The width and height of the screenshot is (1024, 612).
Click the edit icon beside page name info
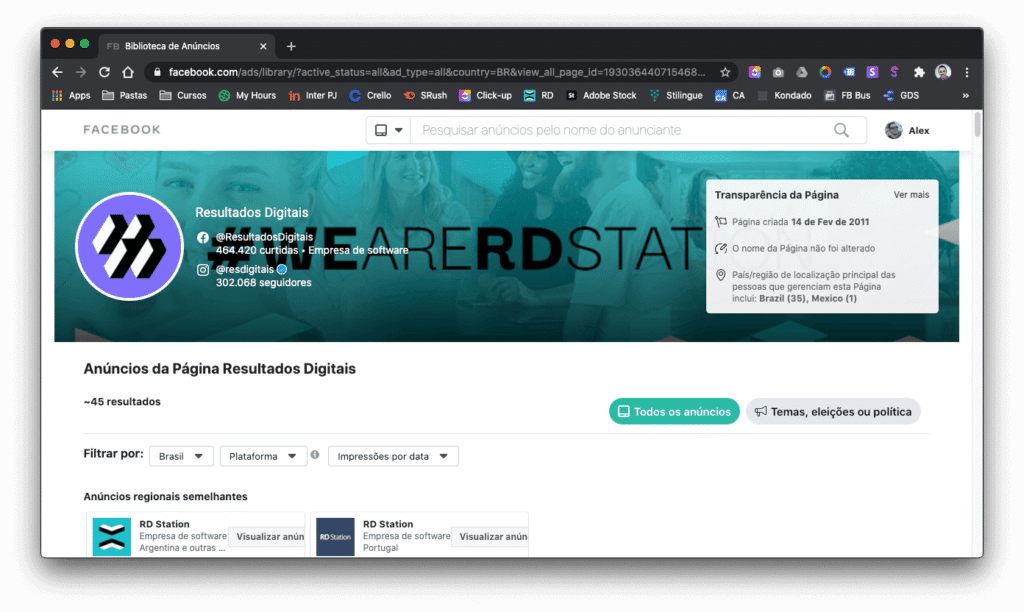point(721,248)
